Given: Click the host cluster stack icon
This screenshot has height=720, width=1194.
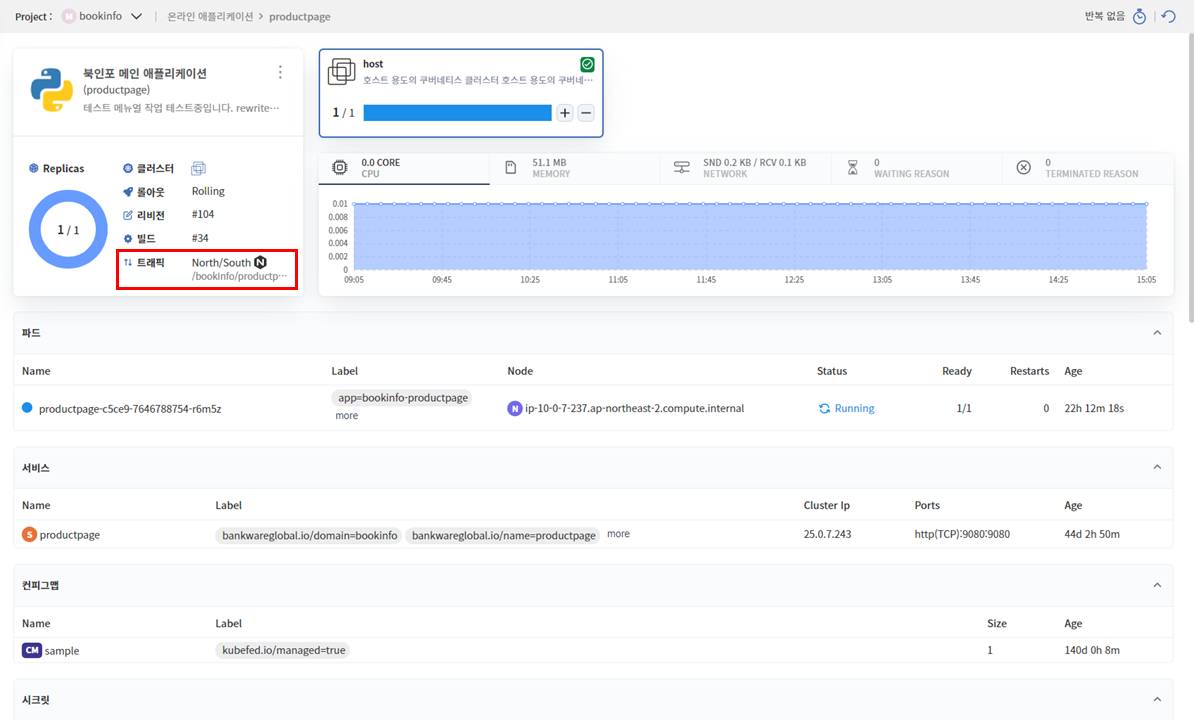Looking at the screenshot, I should click(x=341, y=72).
